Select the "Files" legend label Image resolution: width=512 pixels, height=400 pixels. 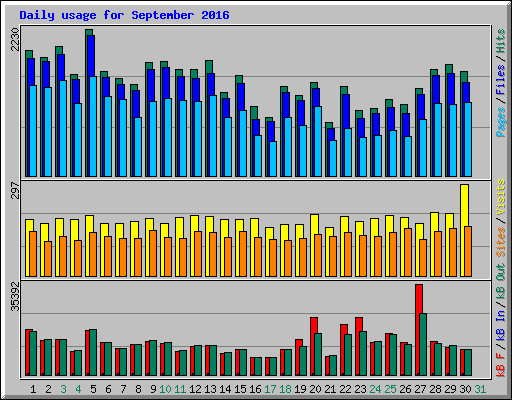pyautogui.click(x=501, y=81)
